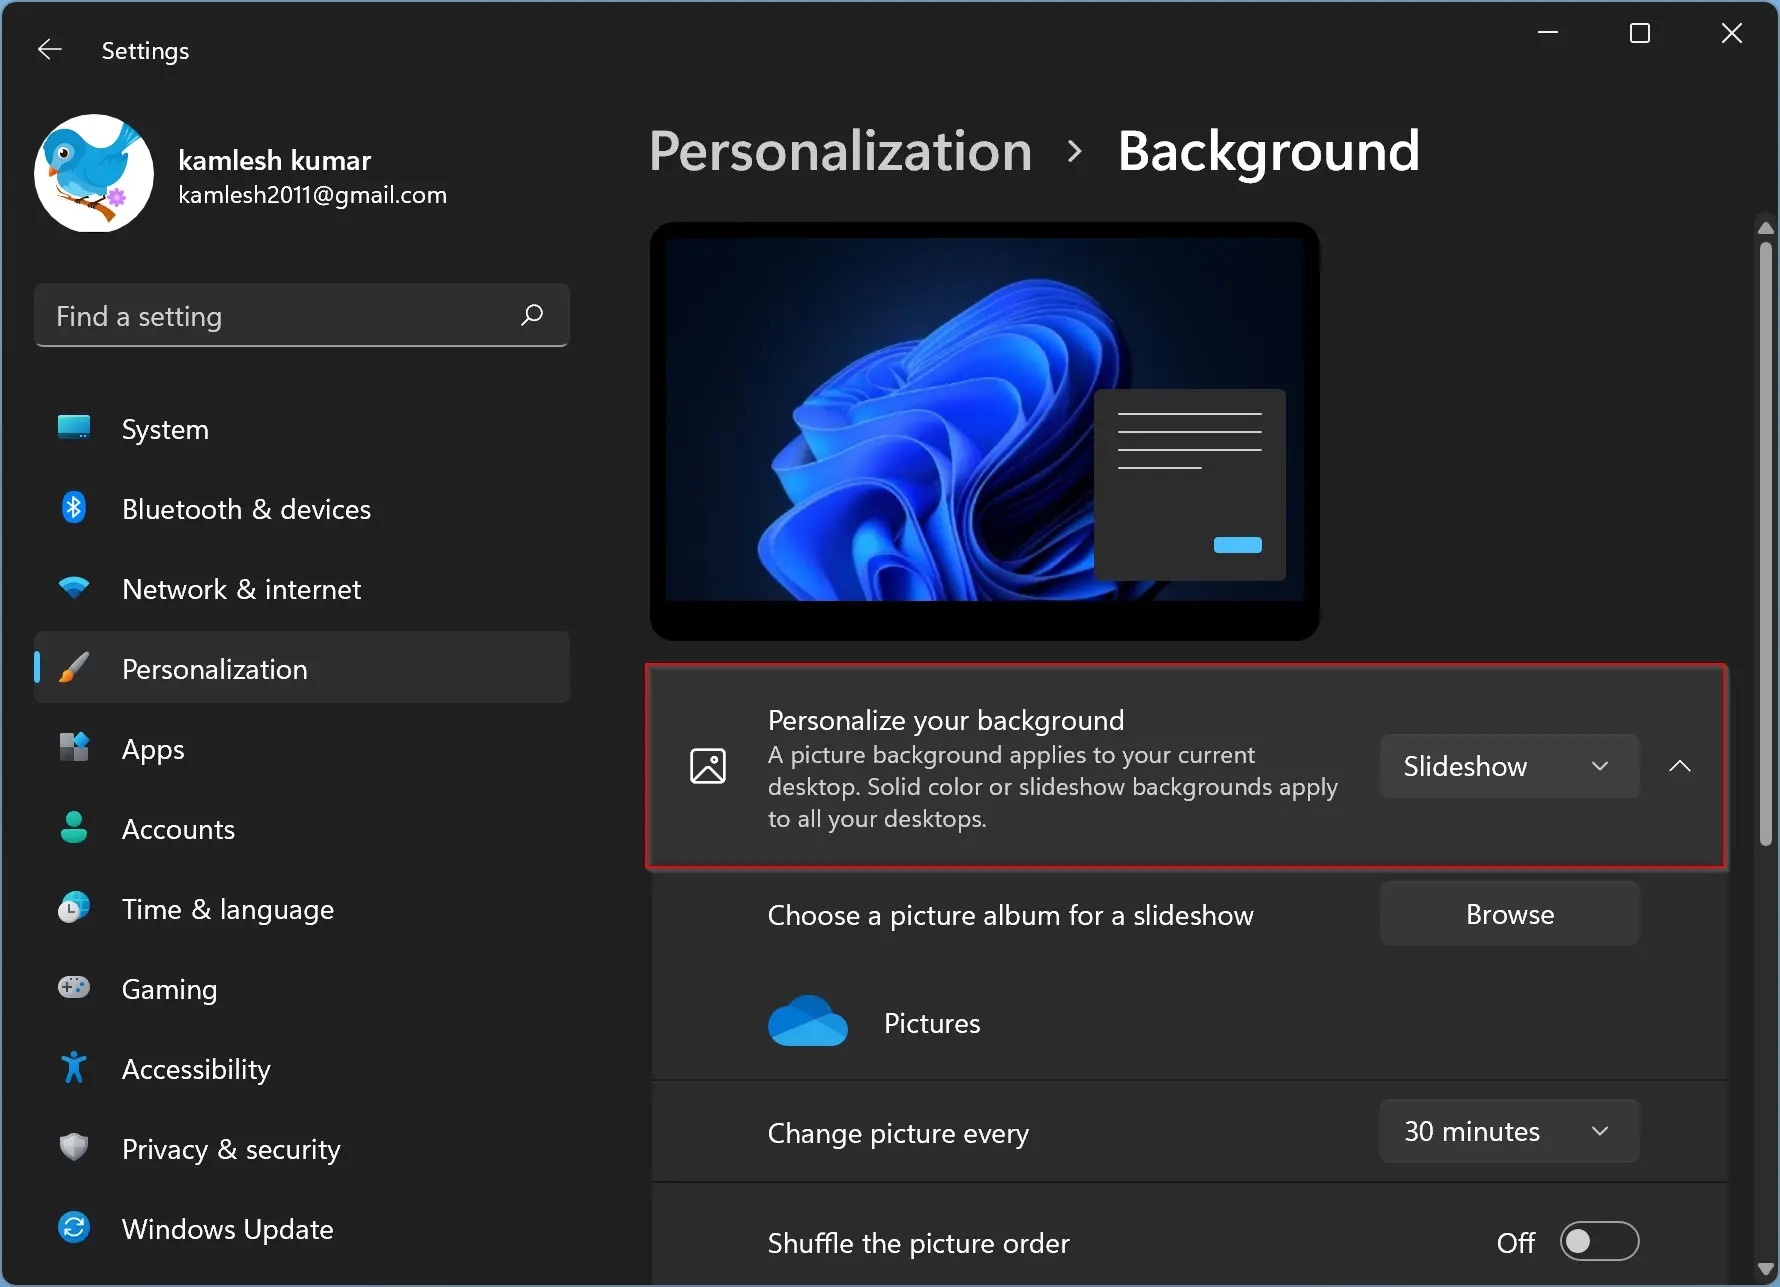Image resolution: width=1780 pixels, height=1287 pixels.
Task: Collapse the Personalize your background section
Action: [1680, 766]
